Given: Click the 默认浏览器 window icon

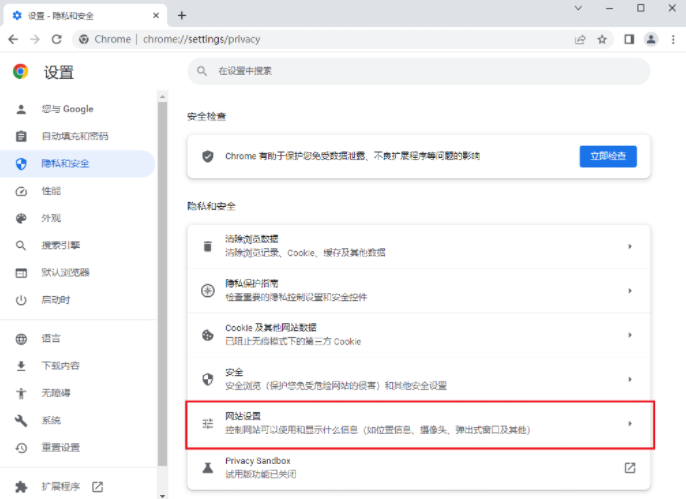Looking at the screenshot, I should pos(21,273).
